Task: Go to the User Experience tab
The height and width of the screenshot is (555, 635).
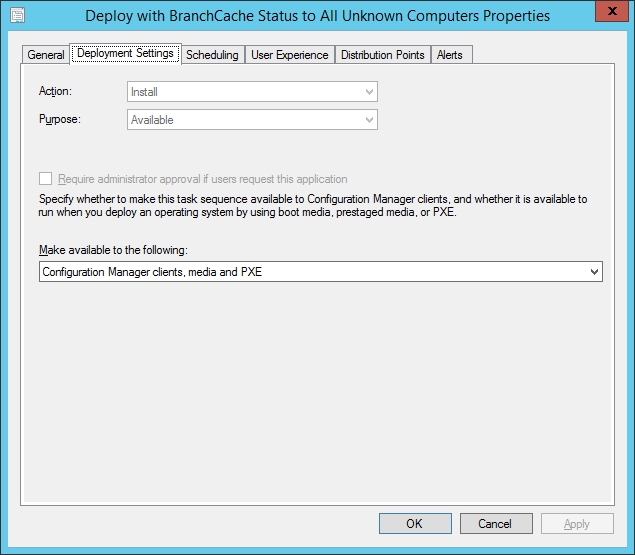Action: click(289, 55)
